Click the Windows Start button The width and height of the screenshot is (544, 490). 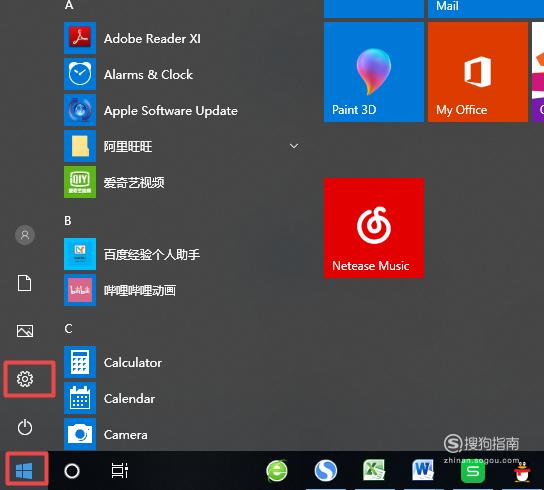24,471
